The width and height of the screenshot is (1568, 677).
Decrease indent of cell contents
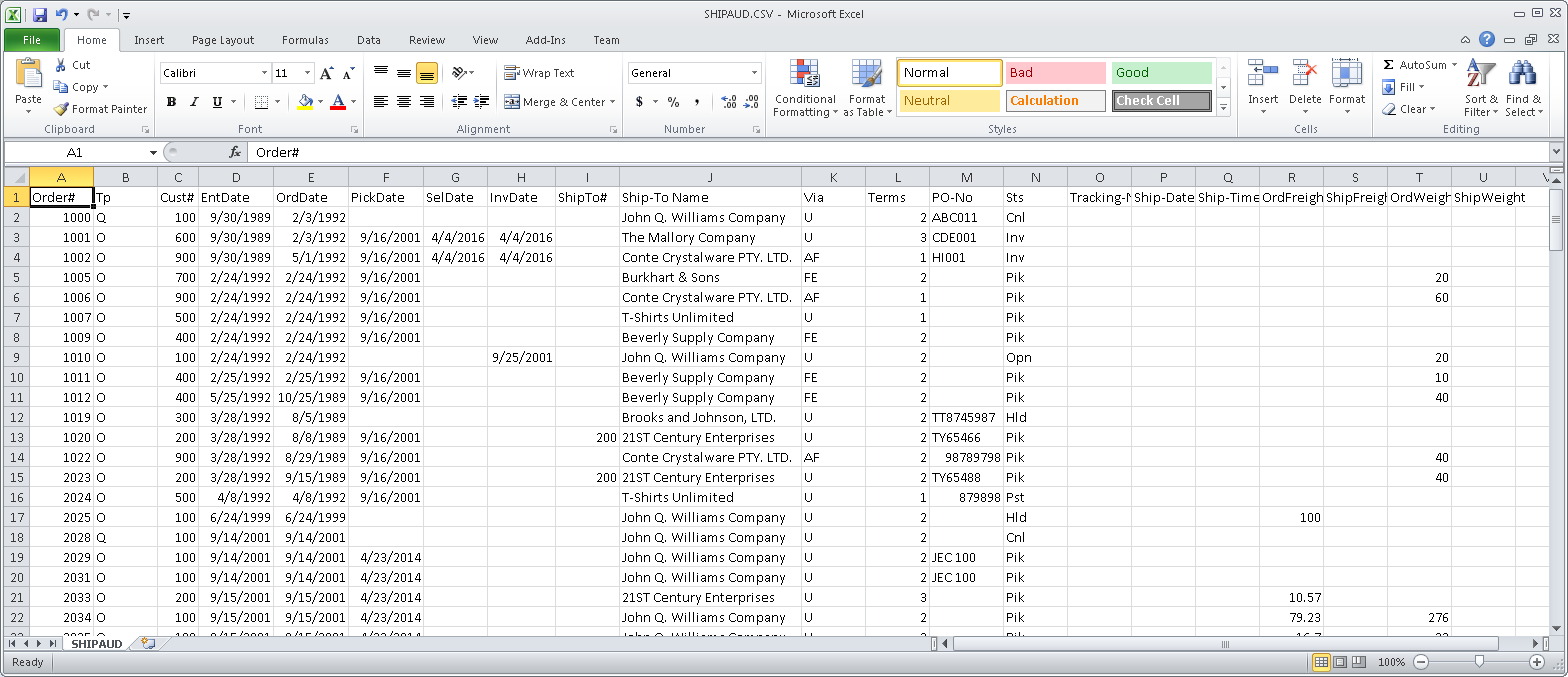click(x=459, y=102)
